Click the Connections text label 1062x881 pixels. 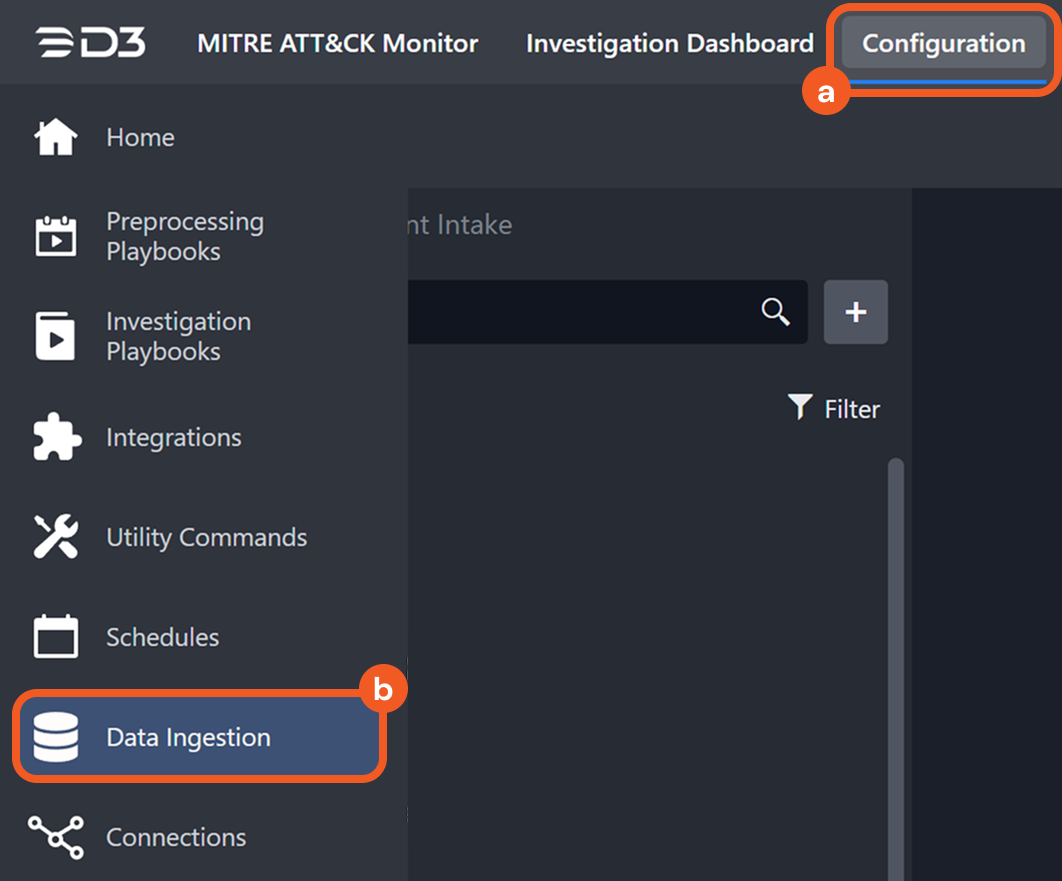[x=176, y=837]
